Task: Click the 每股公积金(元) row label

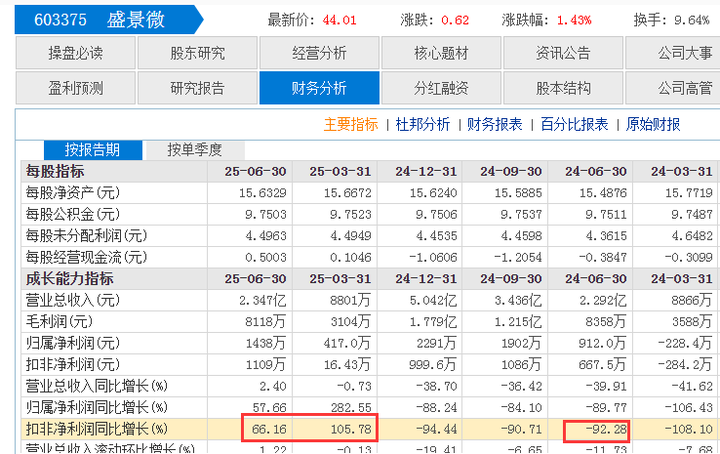Action: pos(73,214)
